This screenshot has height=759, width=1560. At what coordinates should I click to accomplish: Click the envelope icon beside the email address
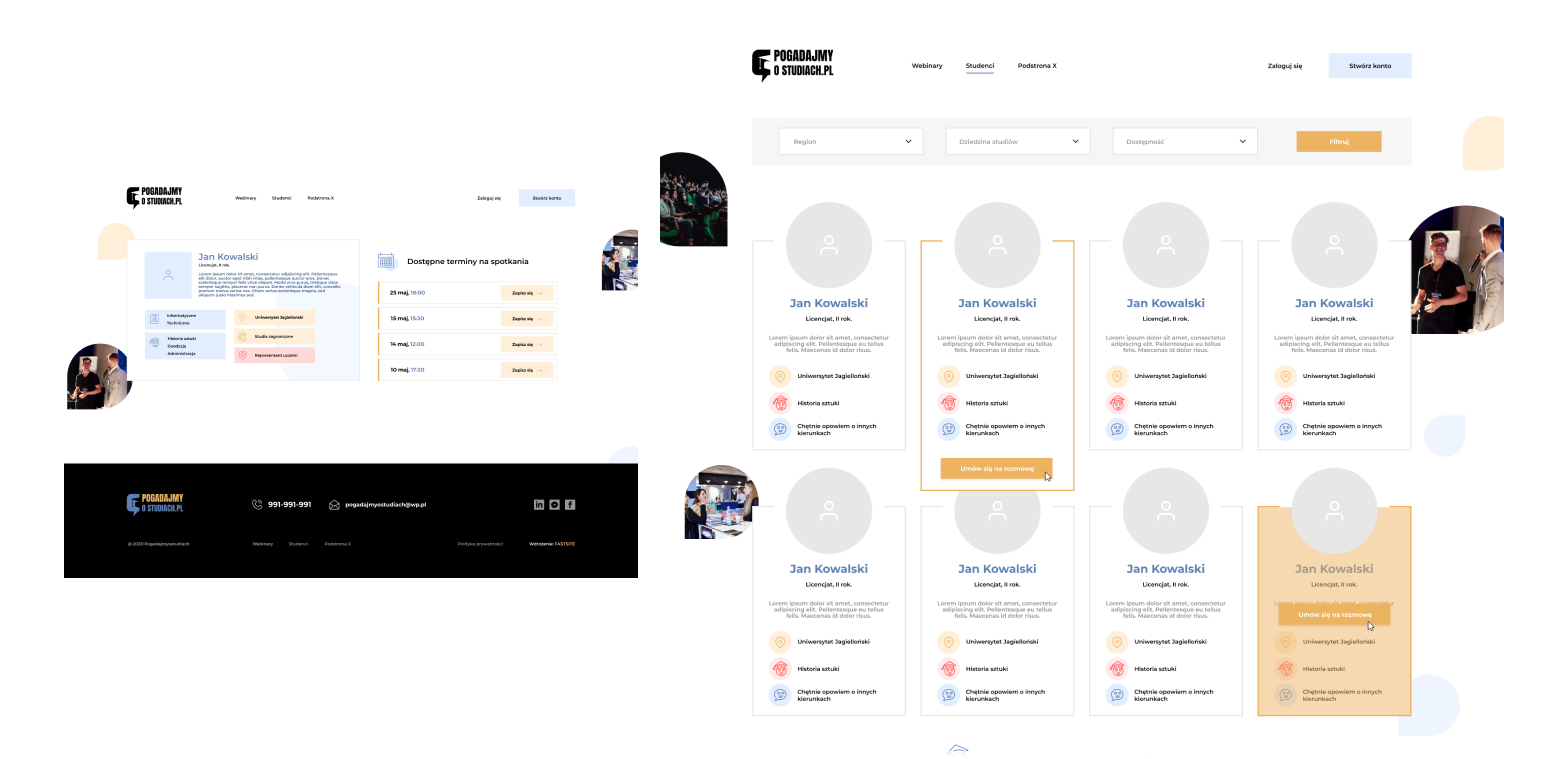(x=334, y=505)
